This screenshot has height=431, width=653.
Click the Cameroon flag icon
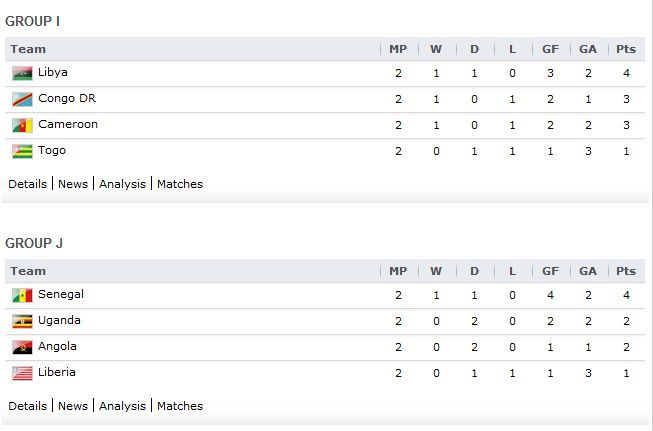[x=22, y=125]
